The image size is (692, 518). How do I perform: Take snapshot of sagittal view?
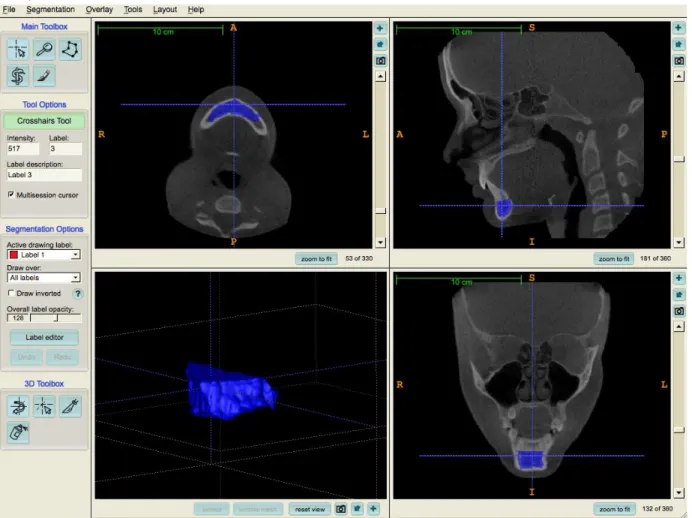click(x=679, y=60)
